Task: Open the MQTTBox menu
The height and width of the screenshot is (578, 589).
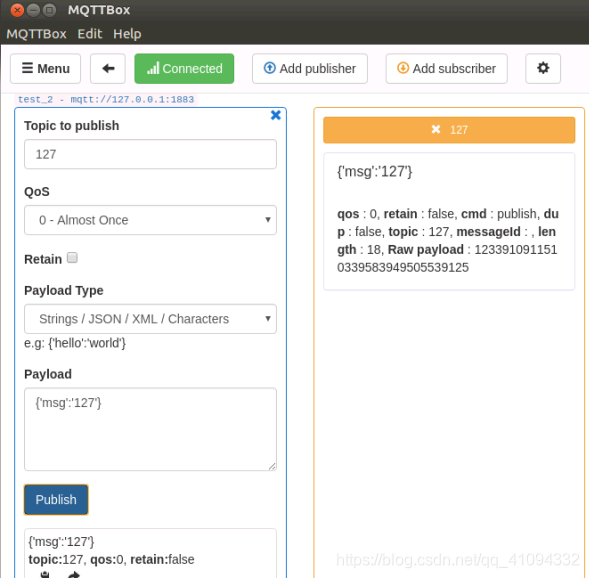Action: click(36, 34)
